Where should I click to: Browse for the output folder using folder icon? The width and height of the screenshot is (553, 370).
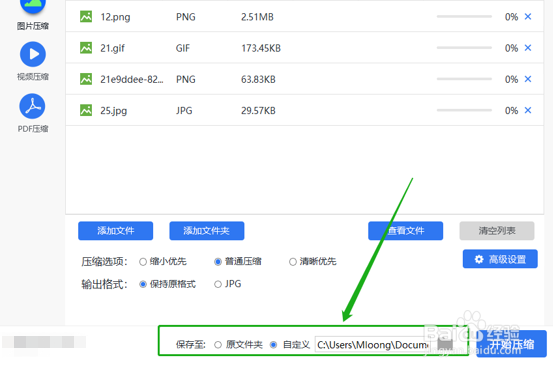coord(445,344)
